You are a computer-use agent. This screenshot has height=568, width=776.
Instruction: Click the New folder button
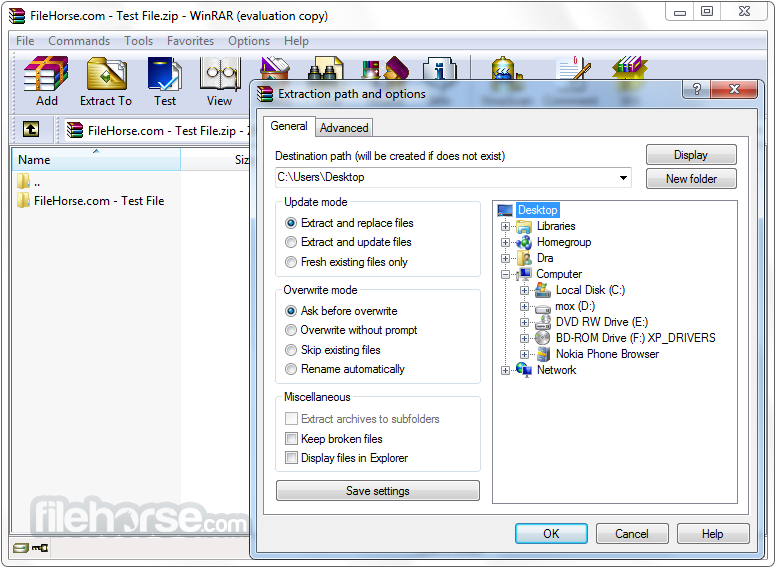coord(691,179)
